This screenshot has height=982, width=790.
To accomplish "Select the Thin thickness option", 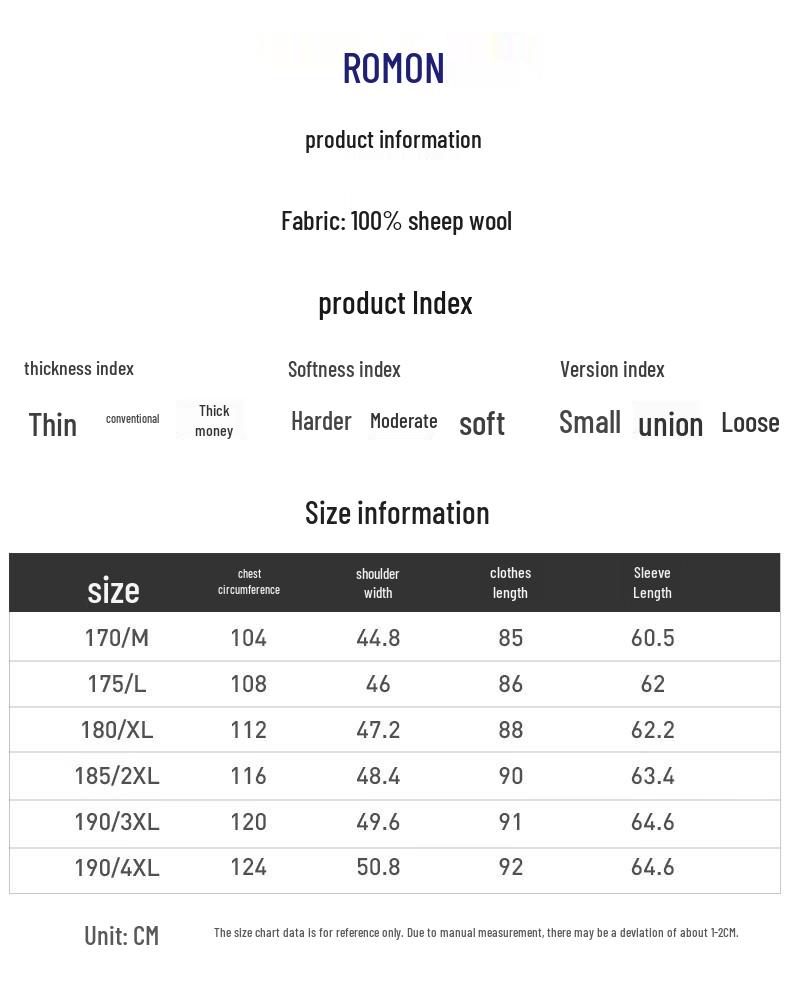I will coord(53,424).
